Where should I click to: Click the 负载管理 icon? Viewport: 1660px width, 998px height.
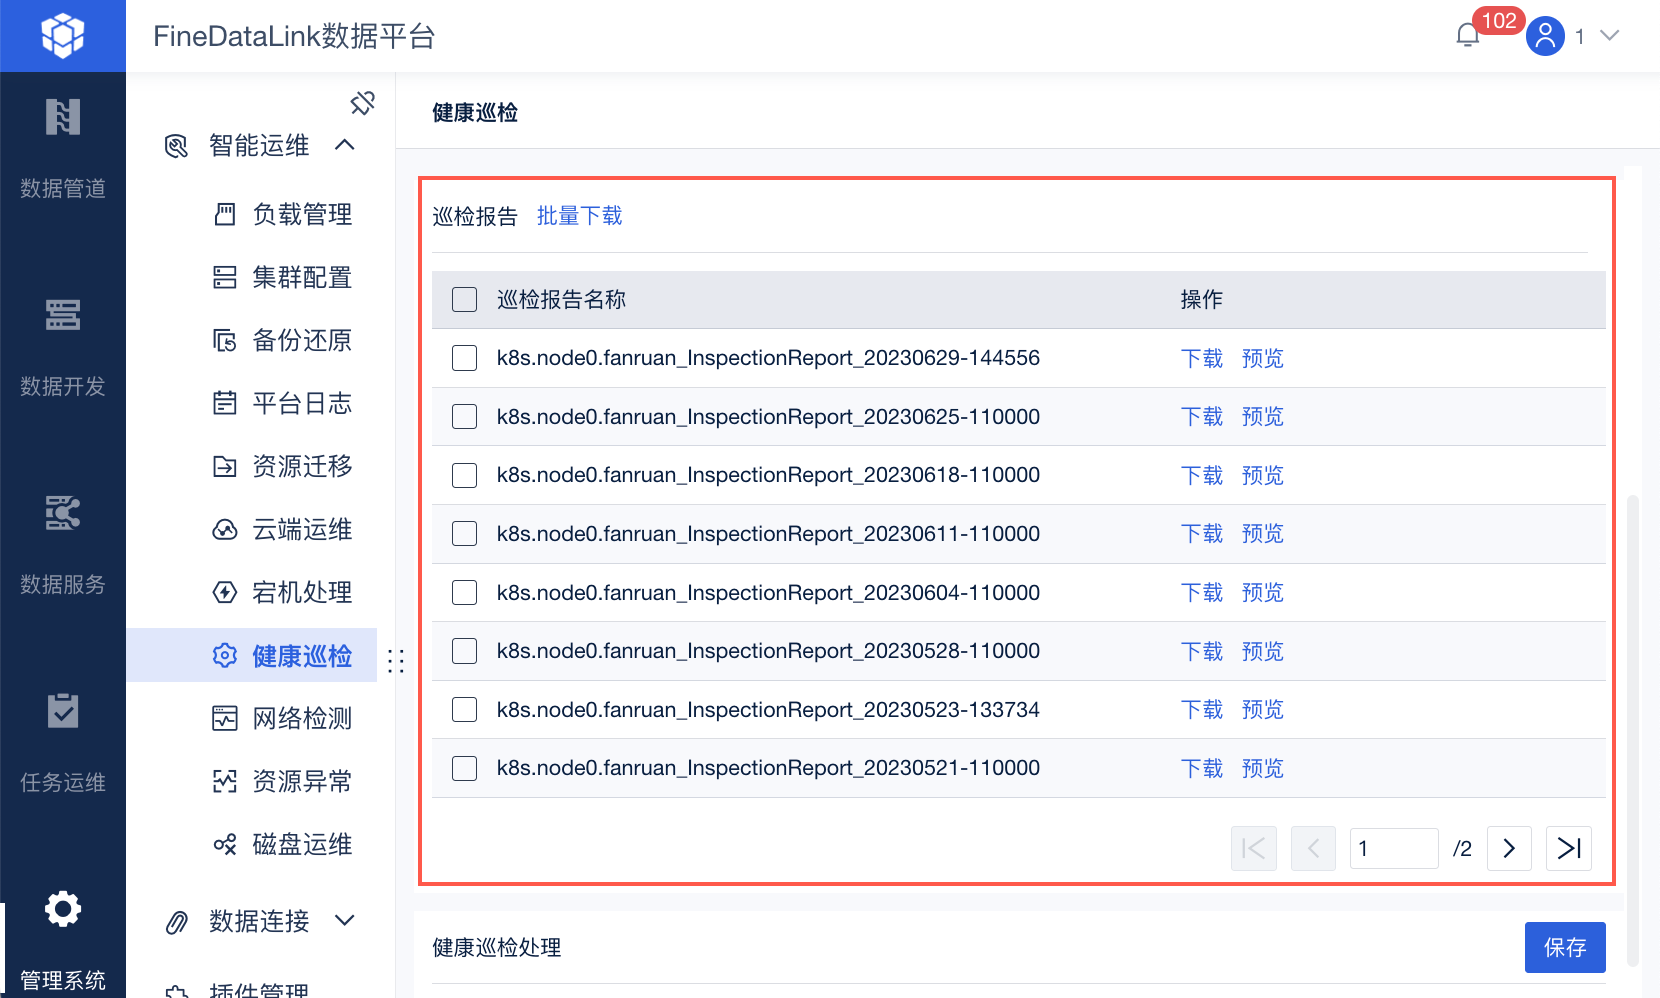tap(225, 214)
